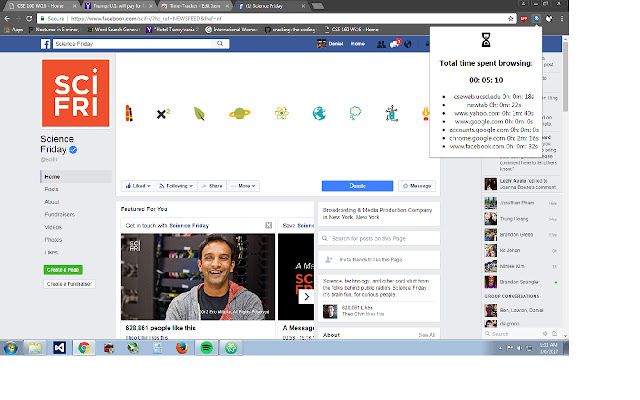Image resolution: width=640 pixels, height=400 pixels.
Task: Open chat with Brandon Spangler
Action: click(x=521, y=282)
